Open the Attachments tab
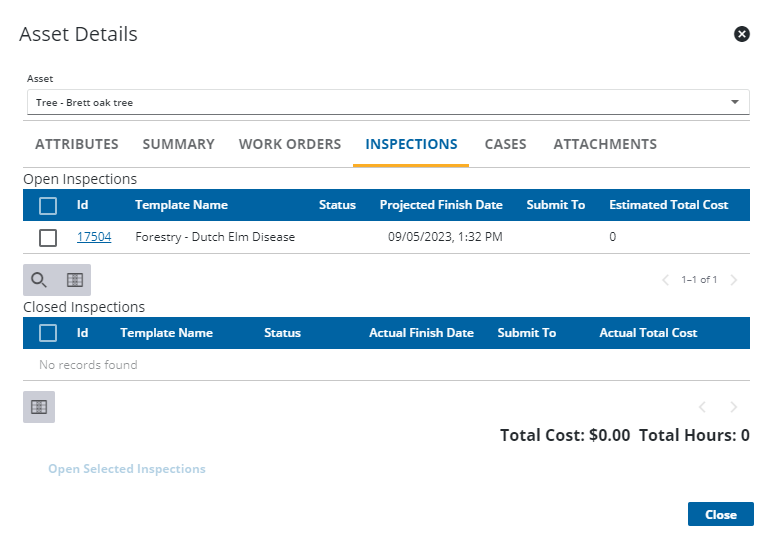The width and height of the screenshot is (773, 551). click(x=605, y=144)
